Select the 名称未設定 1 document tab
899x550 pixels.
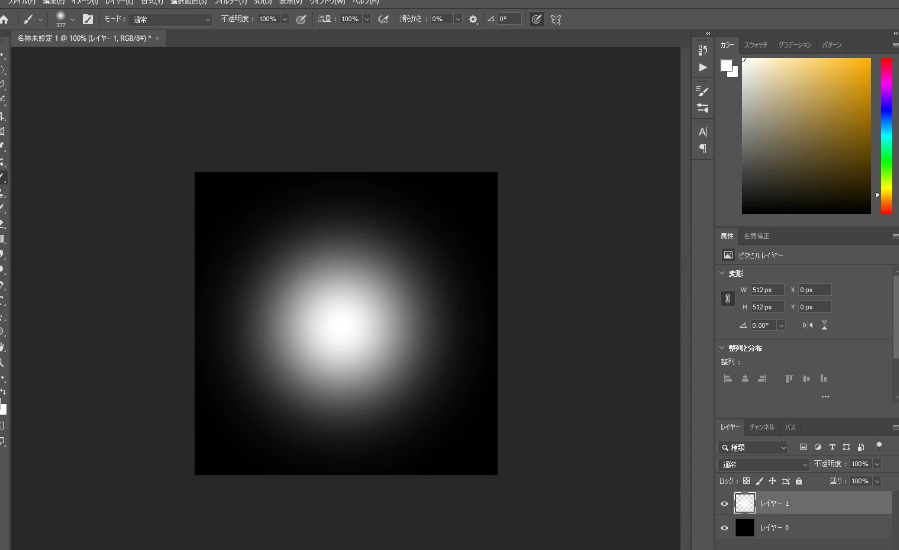84,38
